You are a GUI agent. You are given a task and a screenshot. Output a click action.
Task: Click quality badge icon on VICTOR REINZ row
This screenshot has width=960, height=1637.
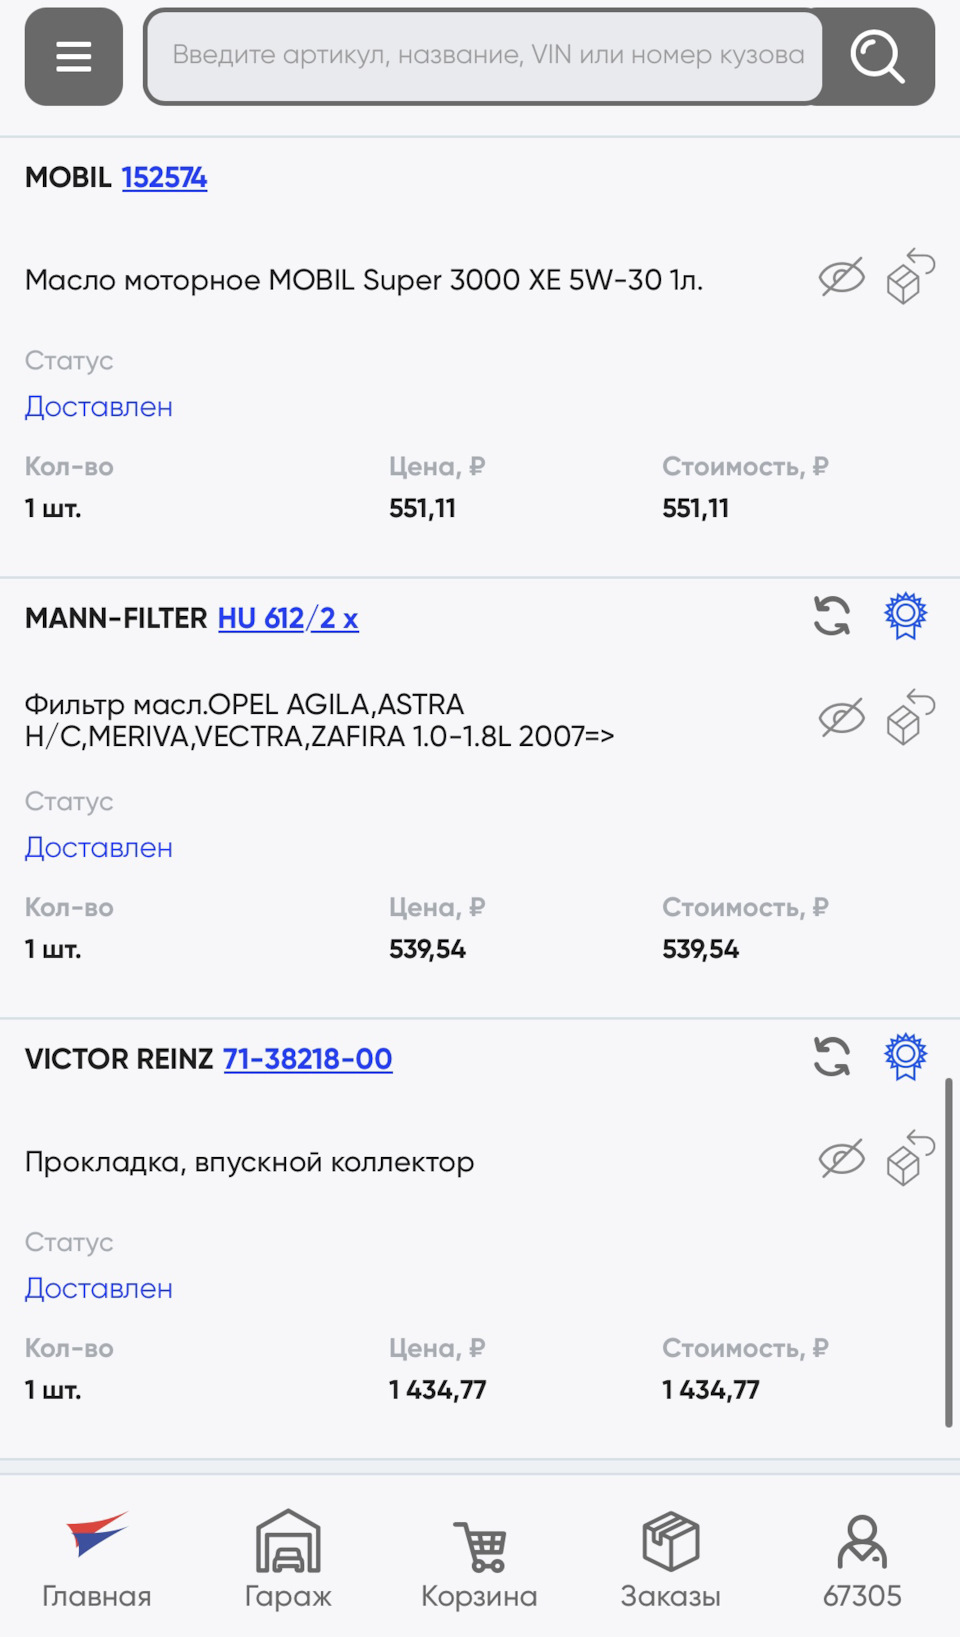[905, 1057]
